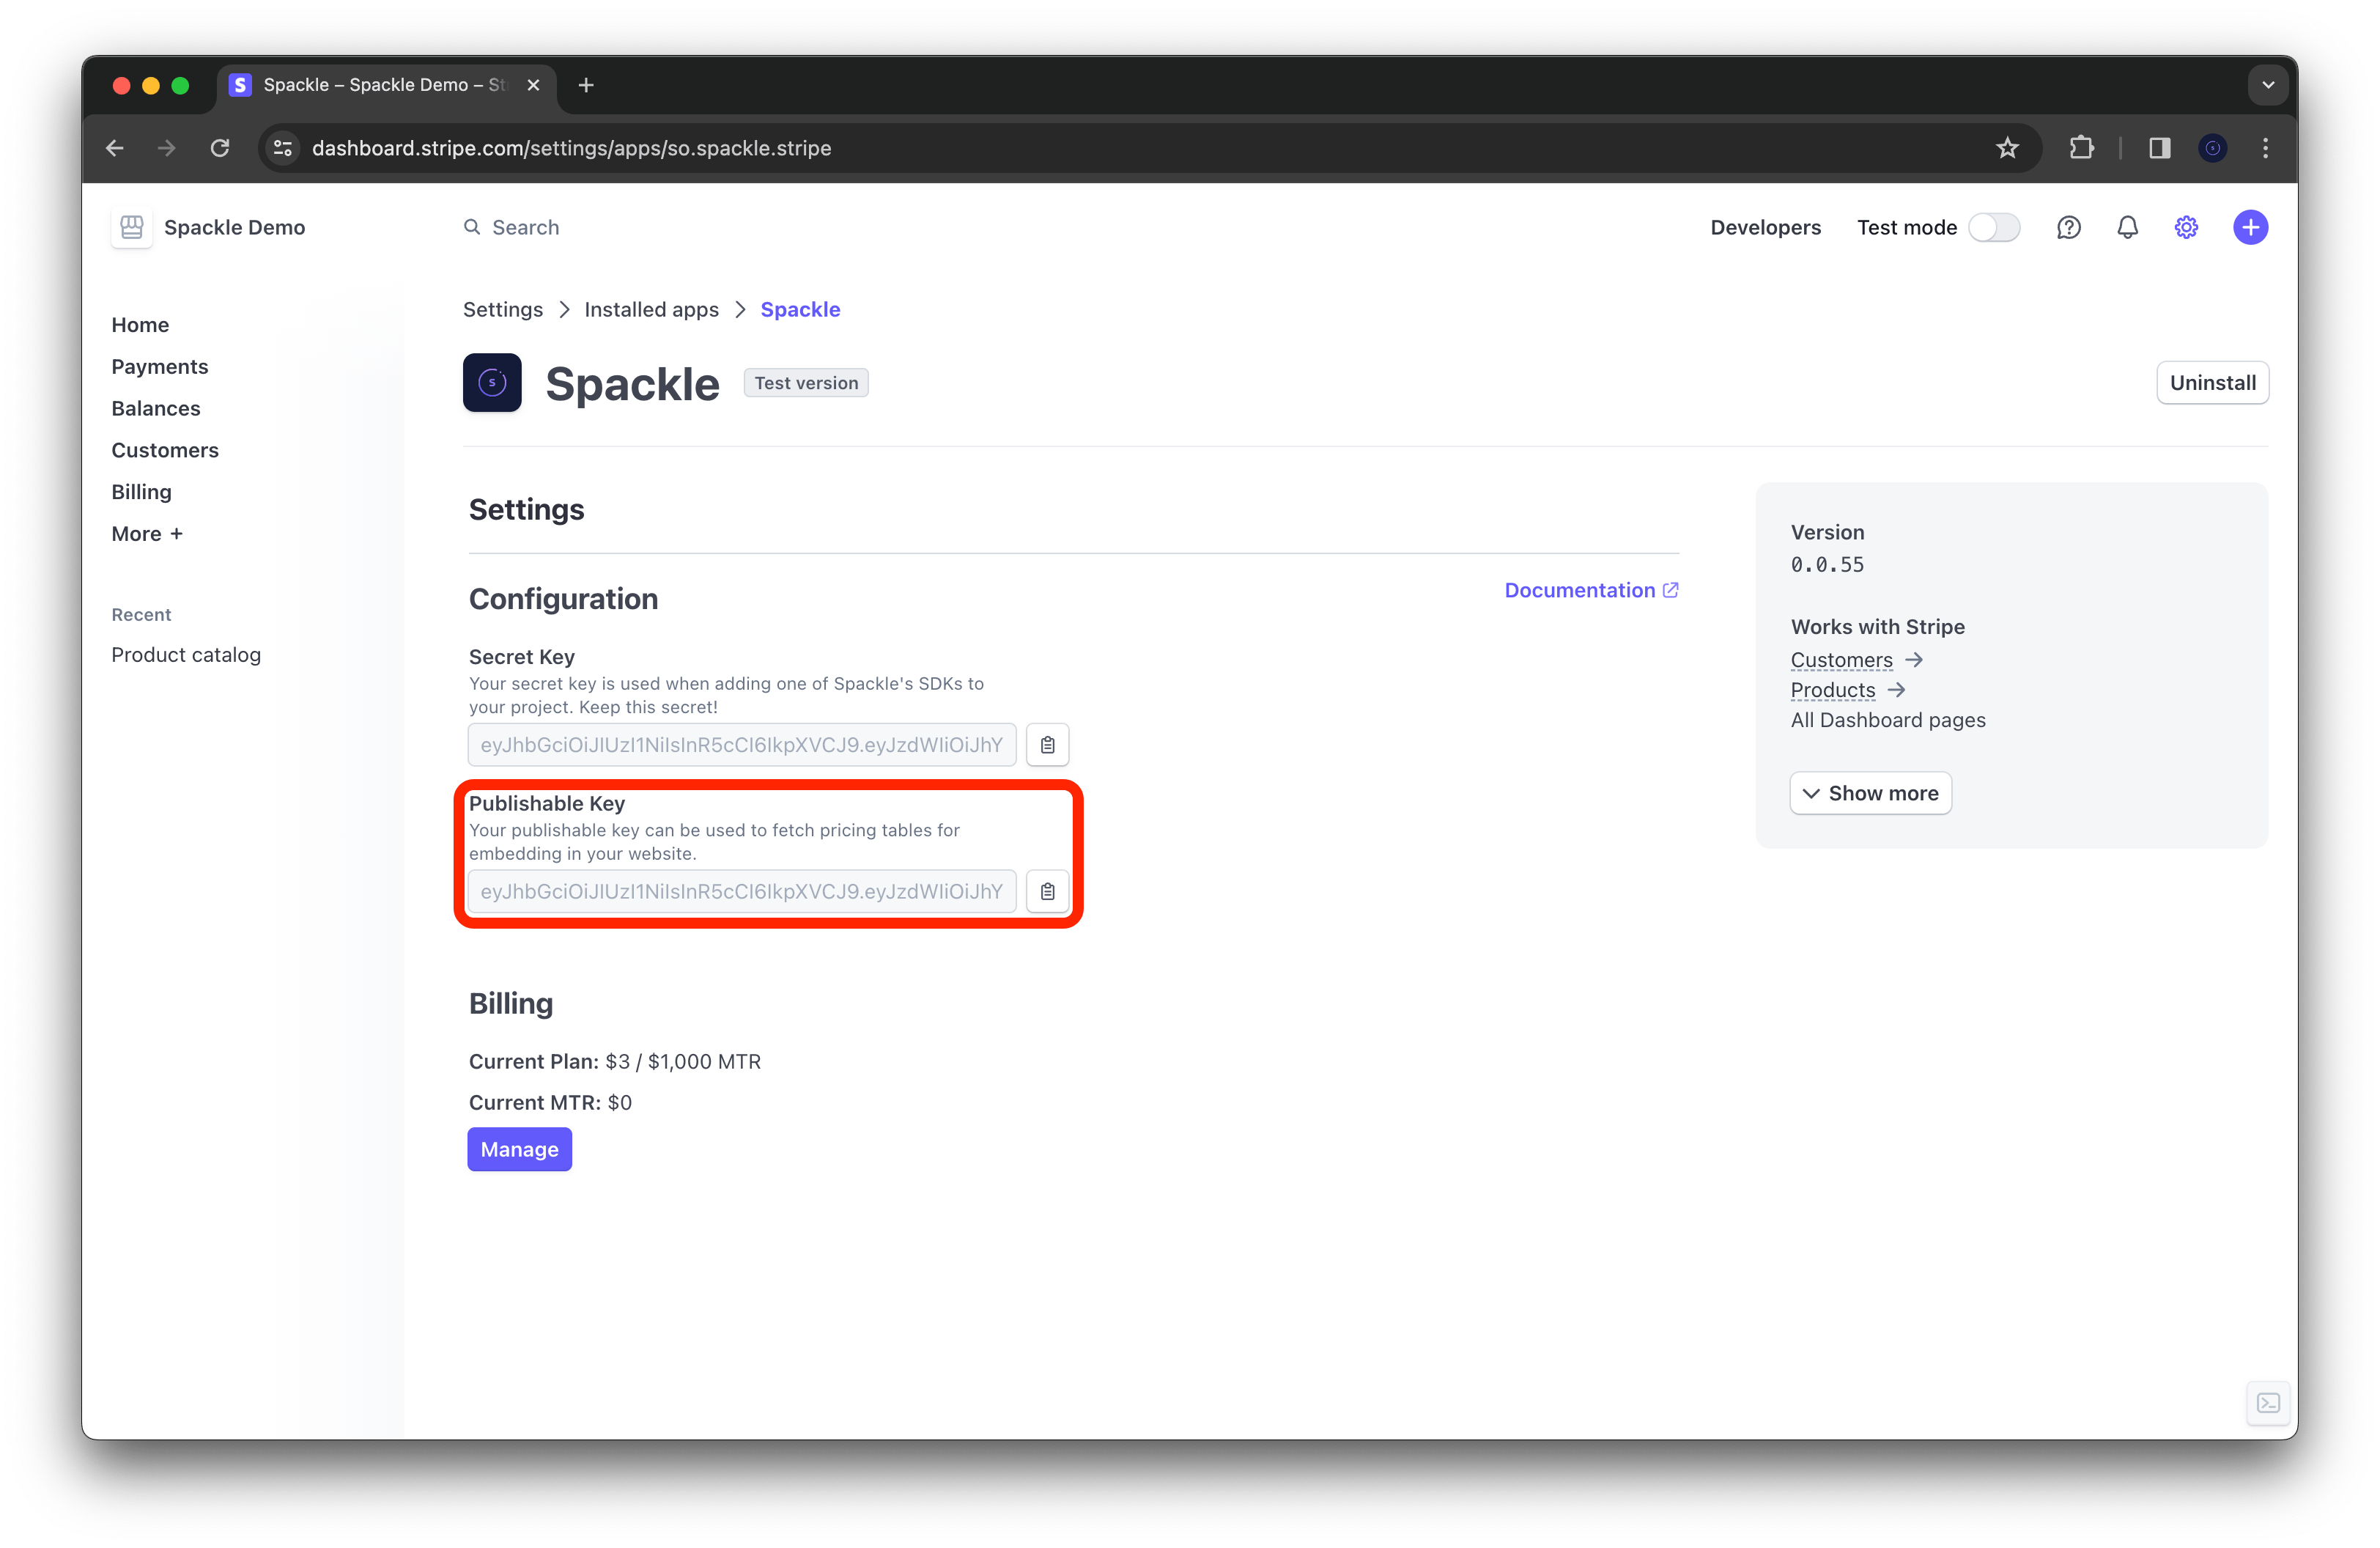
Task: Click the All Dashboard pages text
Action: tap(1888, 720)
